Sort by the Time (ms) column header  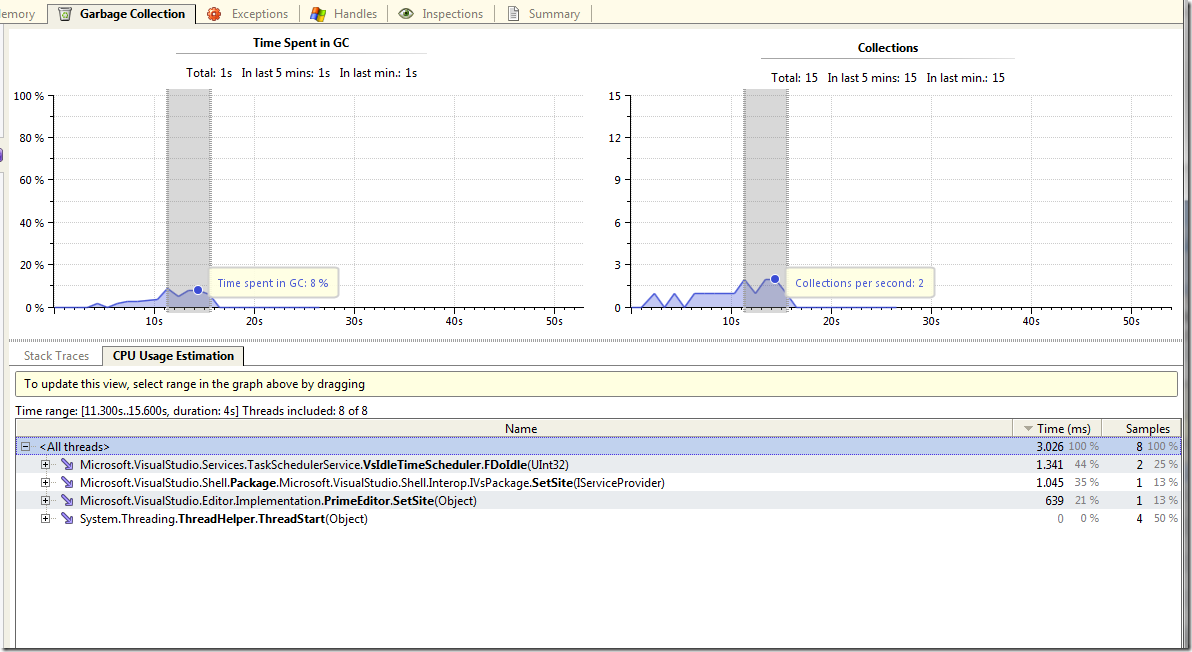[x=1057, y=429]
